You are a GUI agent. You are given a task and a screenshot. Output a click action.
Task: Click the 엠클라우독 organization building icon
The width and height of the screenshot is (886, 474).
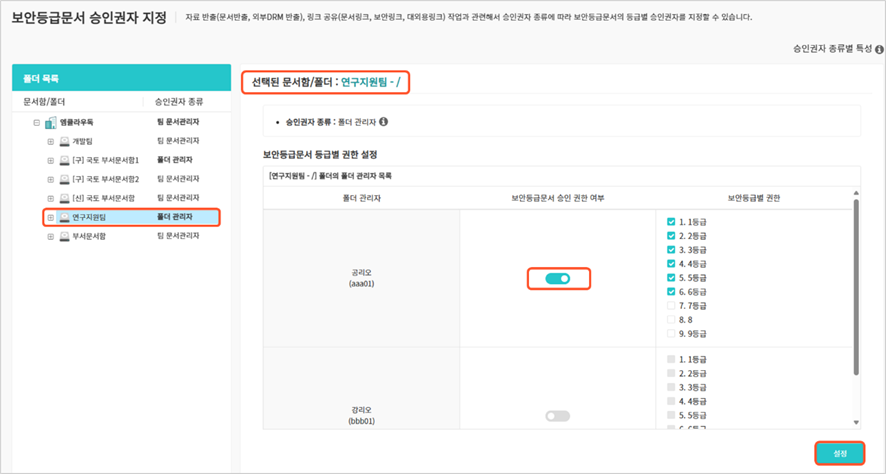(x=50, y=122)
